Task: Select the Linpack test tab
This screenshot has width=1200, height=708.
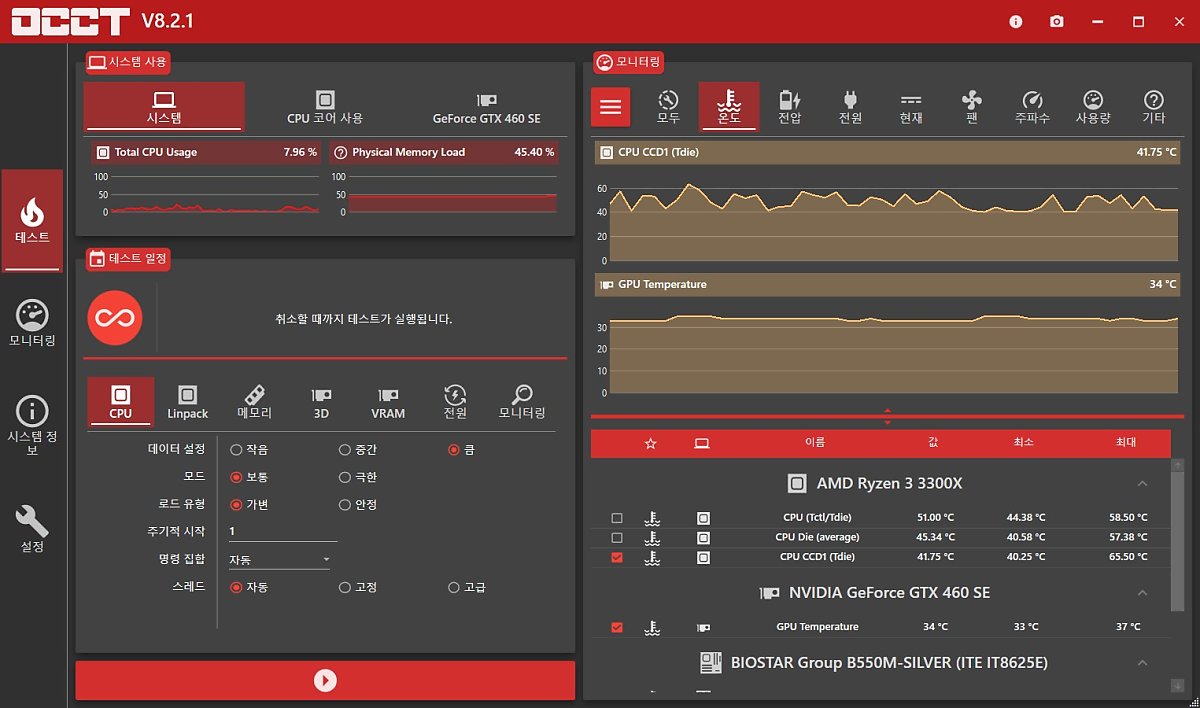Action: coord(188,402)
